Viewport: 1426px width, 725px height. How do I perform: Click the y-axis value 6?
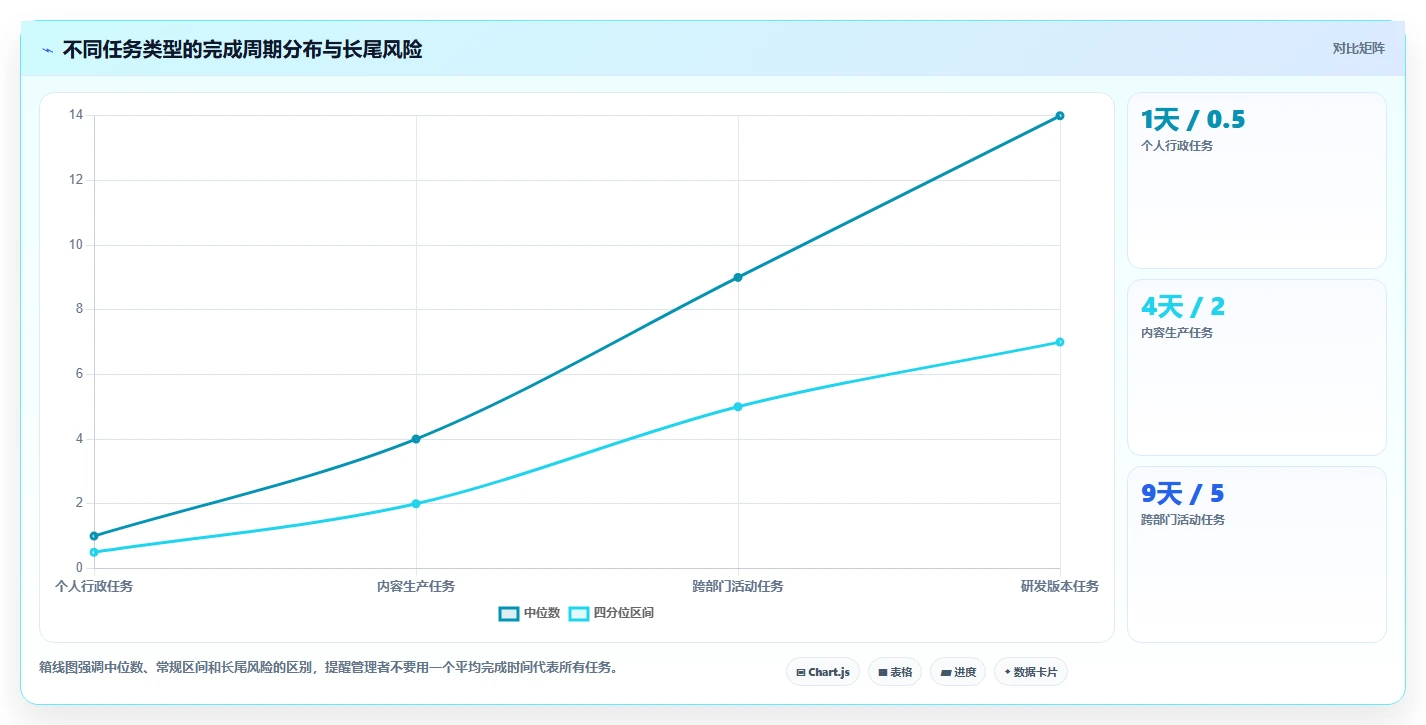[79, 374]
